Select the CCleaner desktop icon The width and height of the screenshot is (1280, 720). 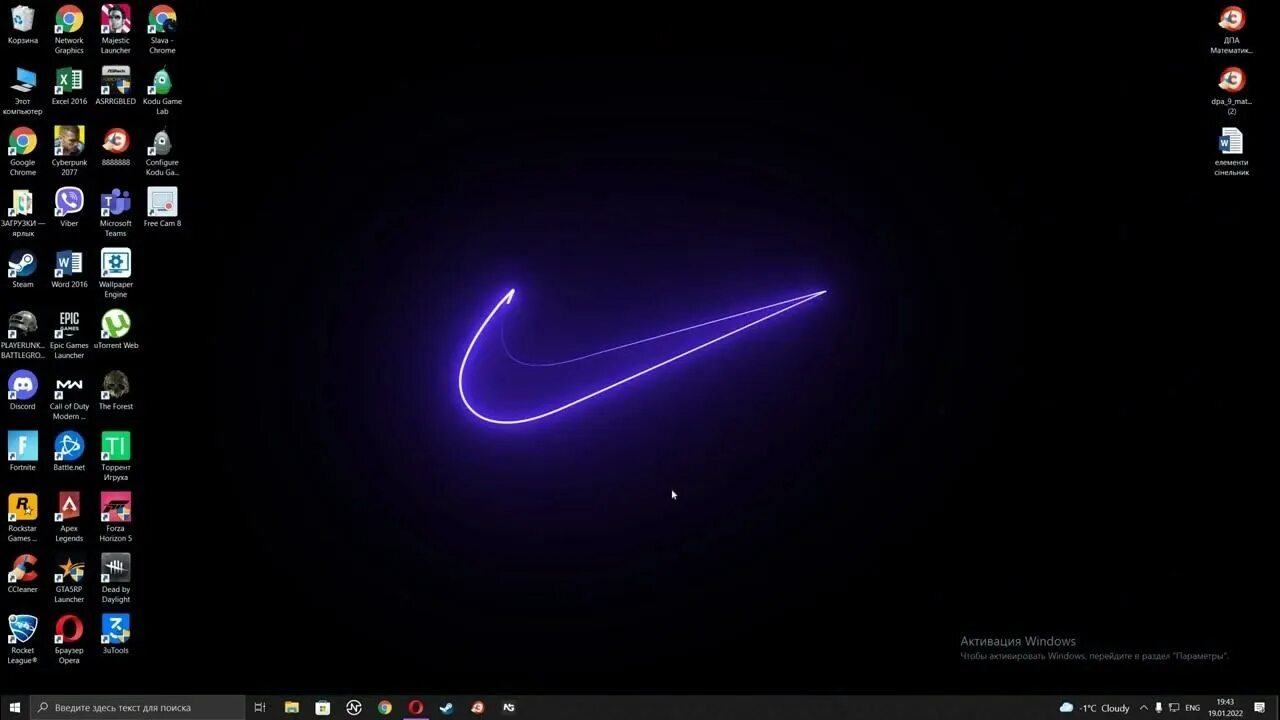click(x=22, y=574)
